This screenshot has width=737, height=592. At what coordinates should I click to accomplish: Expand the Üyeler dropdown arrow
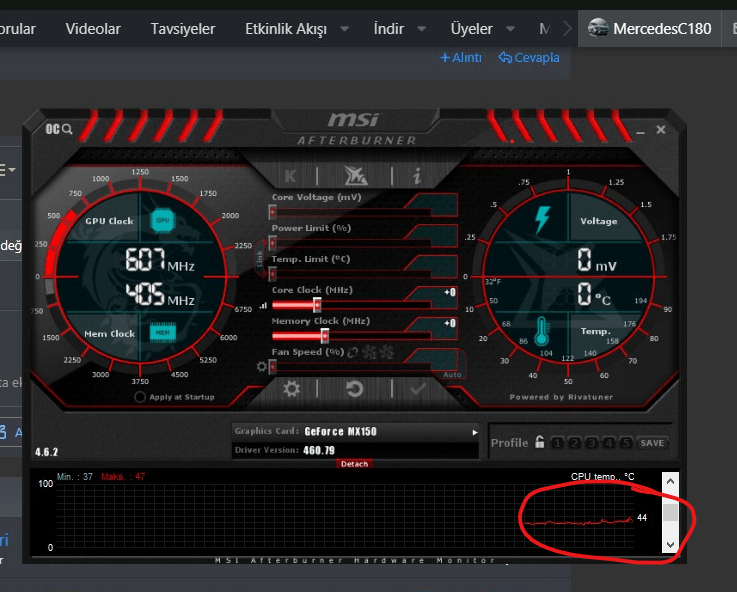tap(510, 29)
